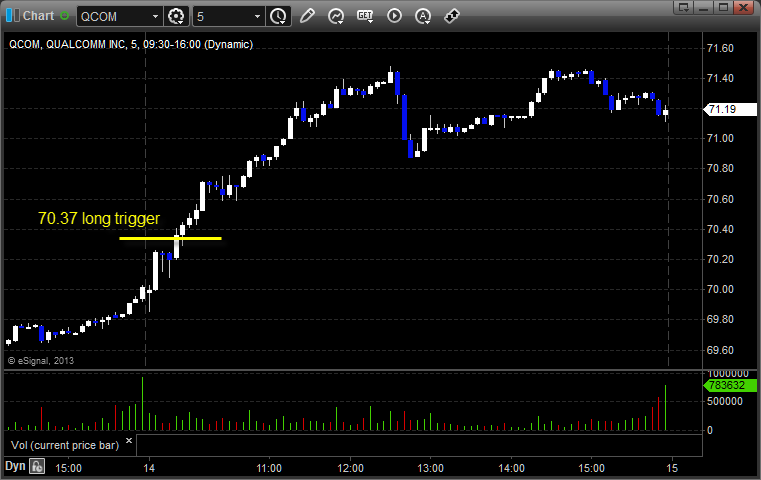Expand the interval 5 dropdown arrow
The height and width of the screenshot is (480, 761).
(258, 17)
